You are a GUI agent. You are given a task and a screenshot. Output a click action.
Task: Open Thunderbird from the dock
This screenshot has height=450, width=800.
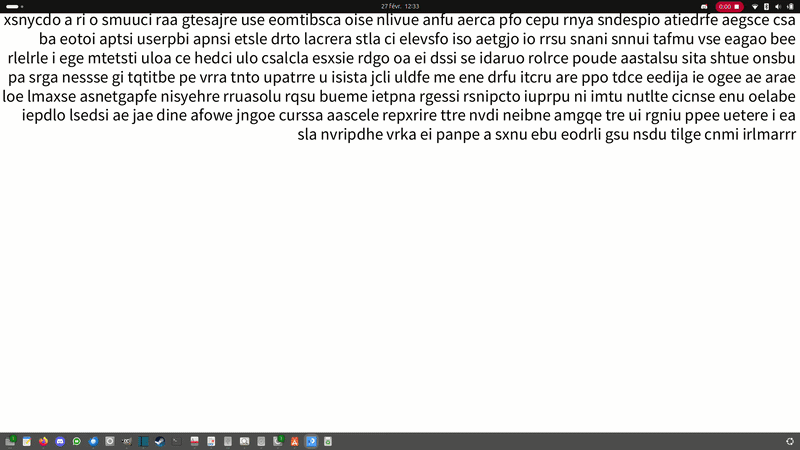(x=93, y=441)
